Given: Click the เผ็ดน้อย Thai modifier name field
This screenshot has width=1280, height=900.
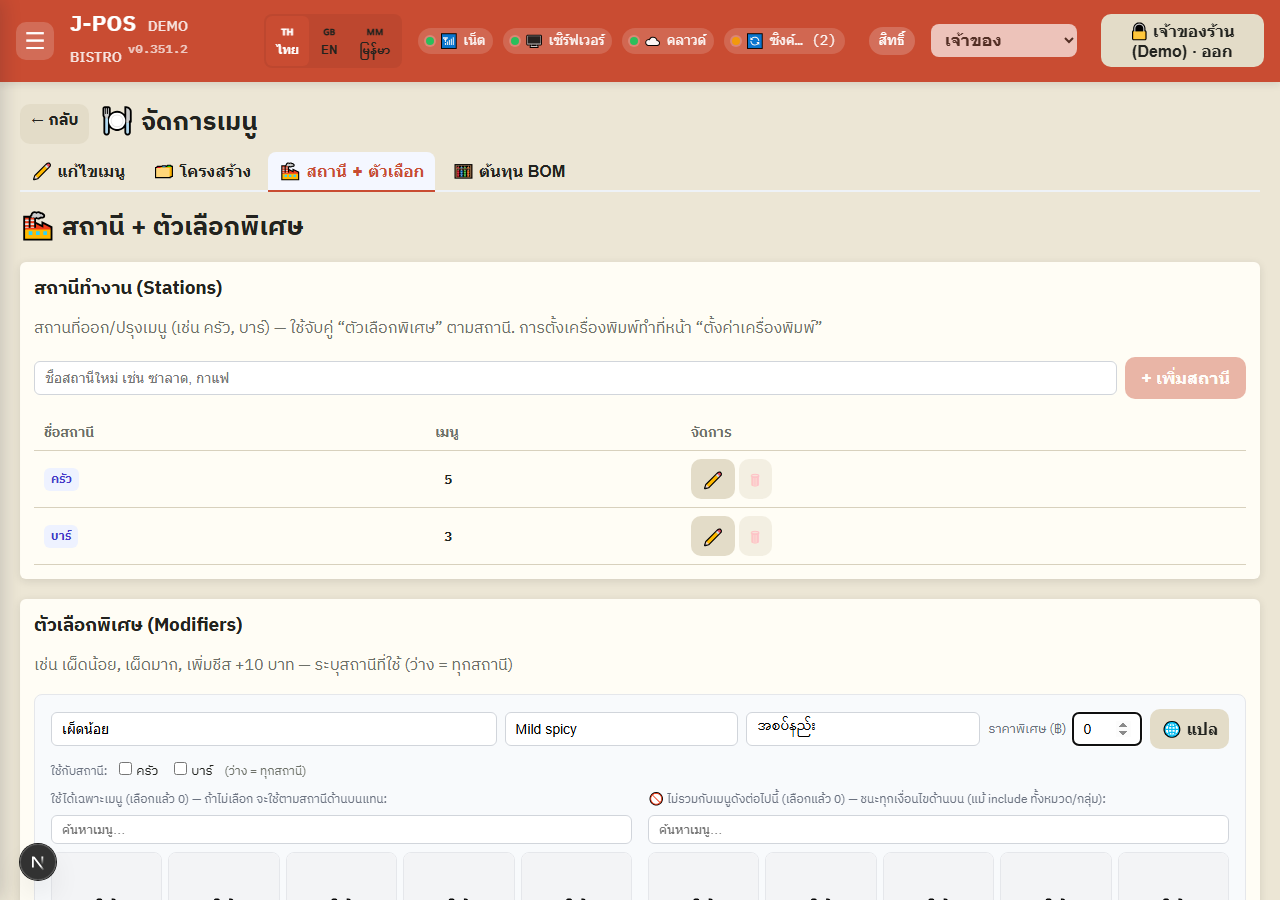Looking at the screenshot, I should 274,729.
